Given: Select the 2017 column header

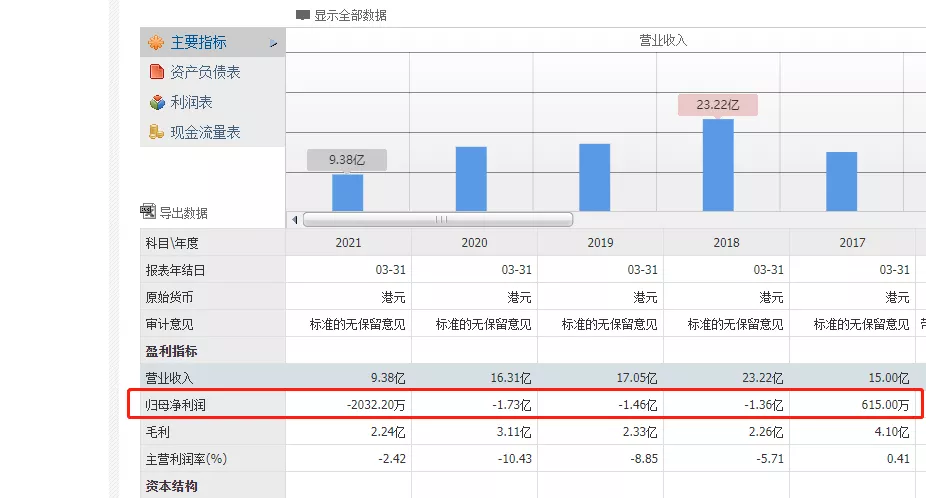Looking at the screenshot, I should click(852, 243).
